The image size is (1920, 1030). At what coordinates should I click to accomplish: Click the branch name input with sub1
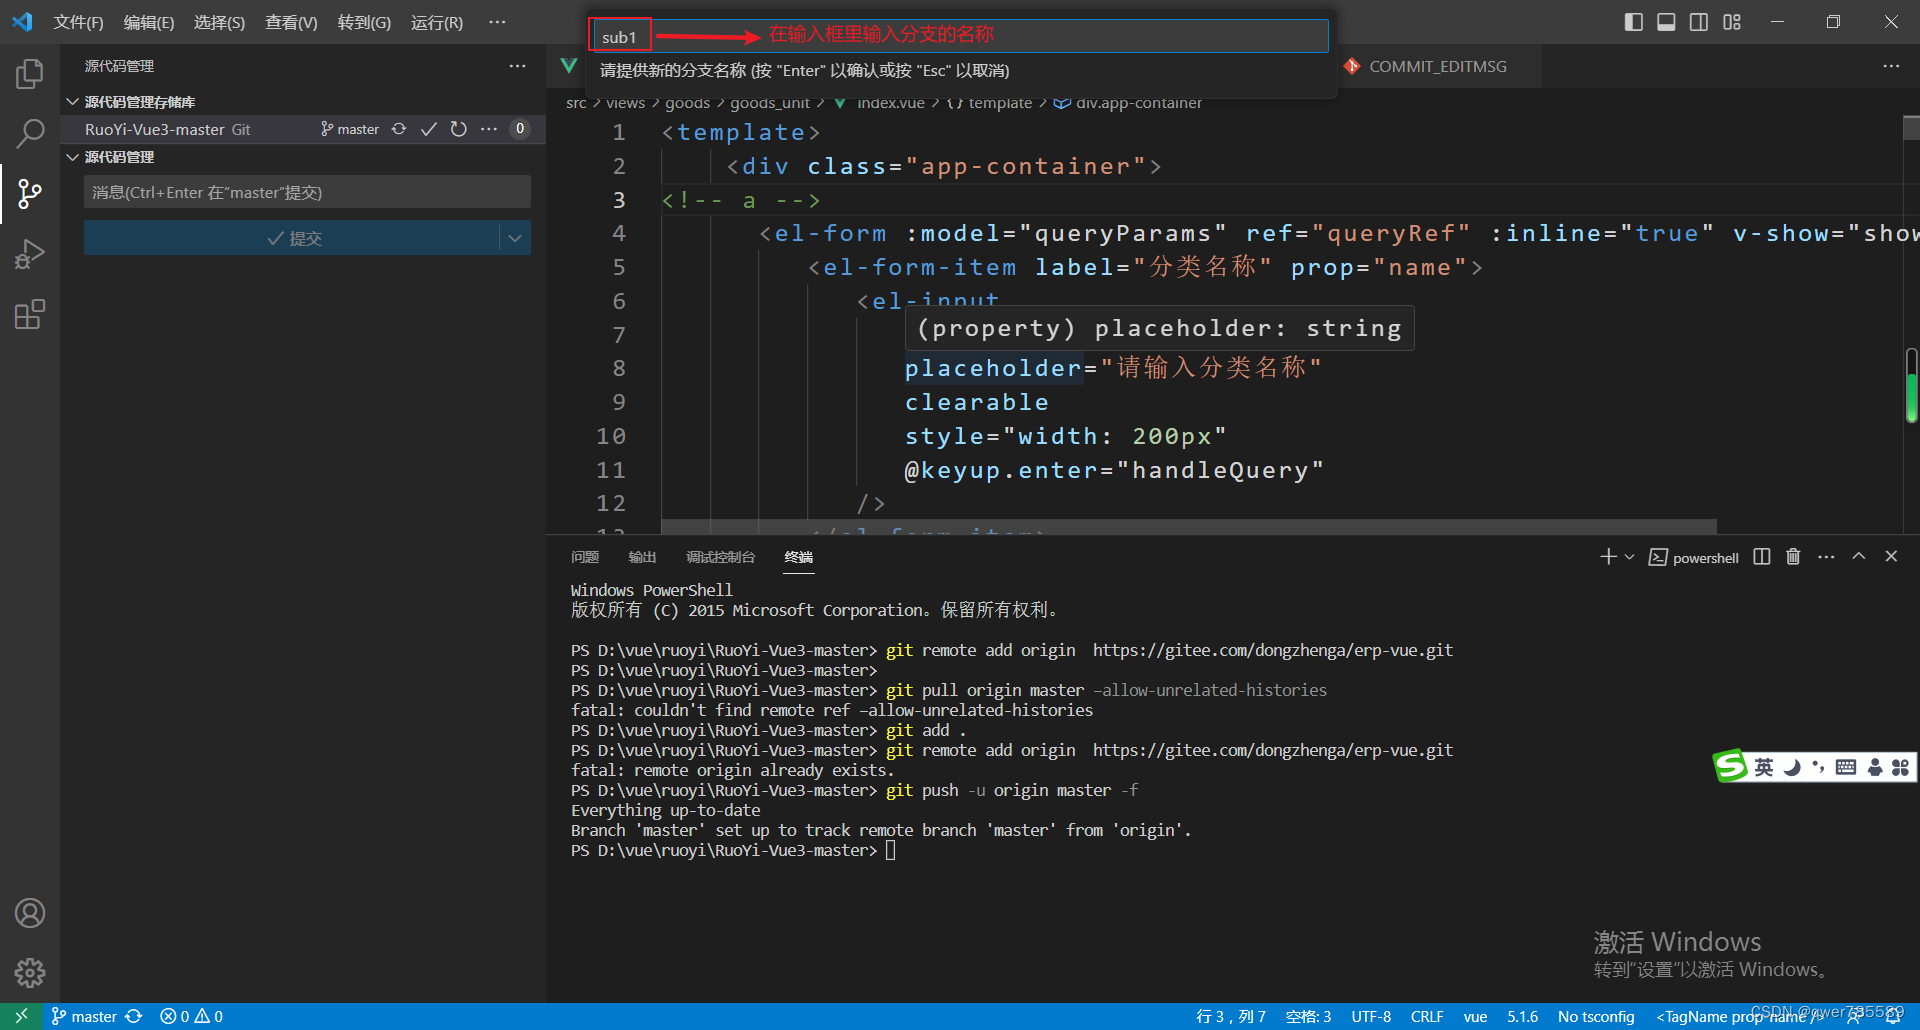959,36
